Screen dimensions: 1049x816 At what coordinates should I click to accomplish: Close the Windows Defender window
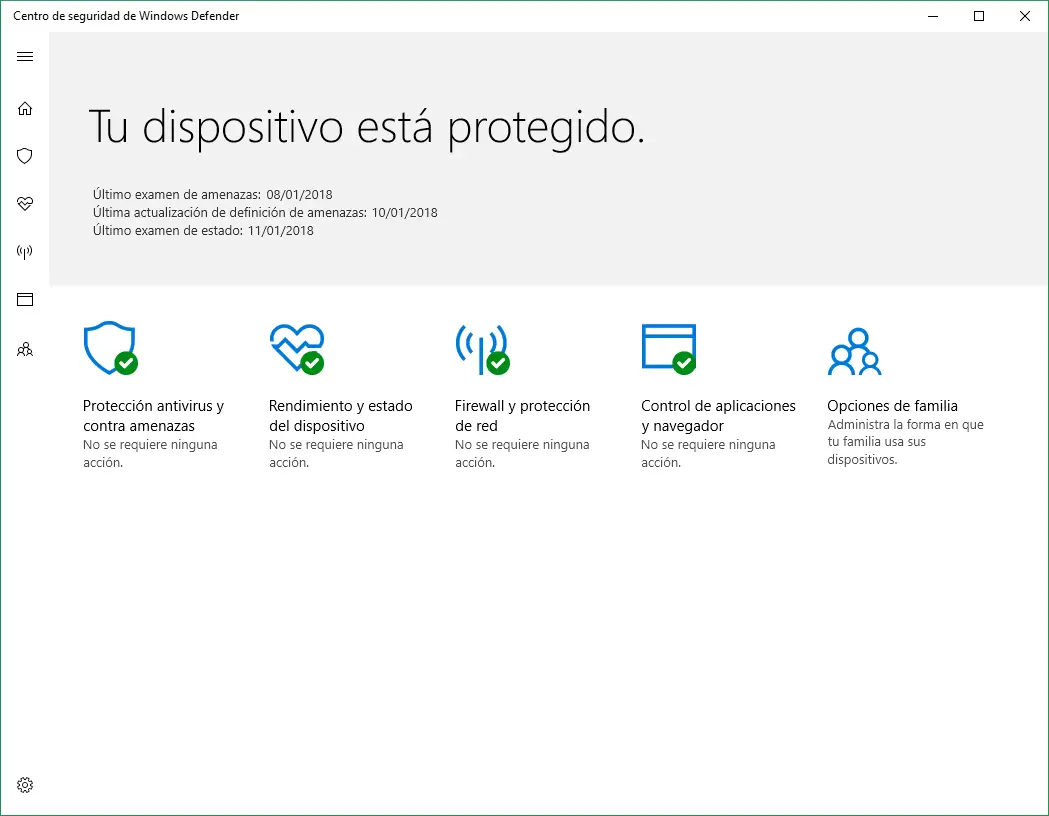pos(1024,16)
